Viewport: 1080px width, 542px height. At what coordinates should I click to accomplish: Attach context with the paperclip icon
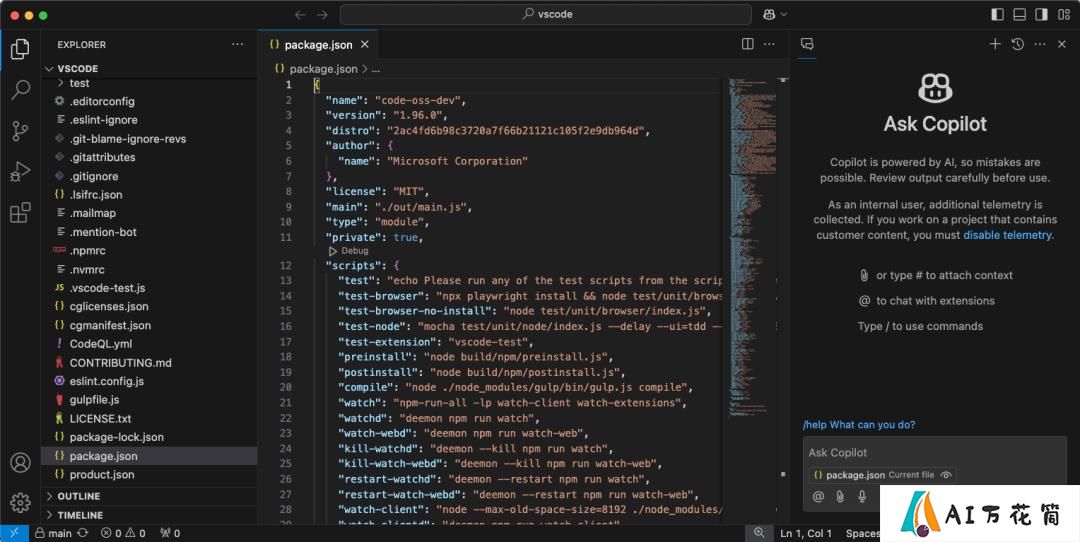point(840,496)
